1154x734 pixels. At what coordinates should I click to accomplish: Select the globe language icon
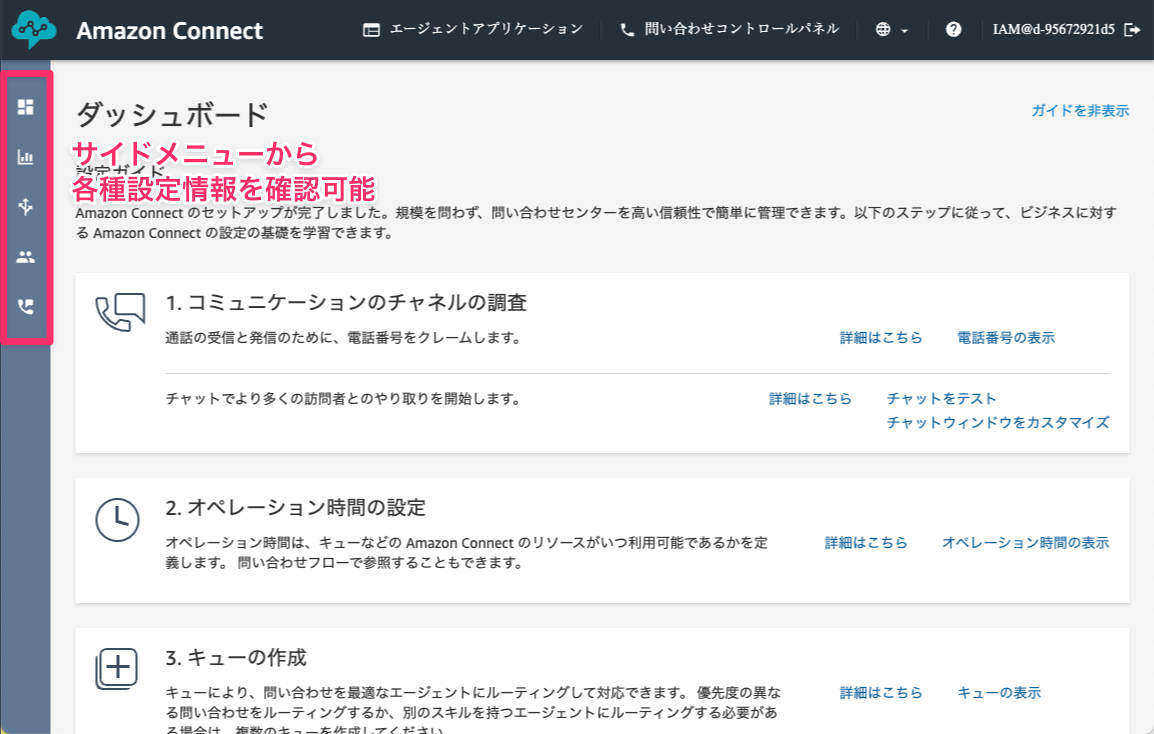884,30
